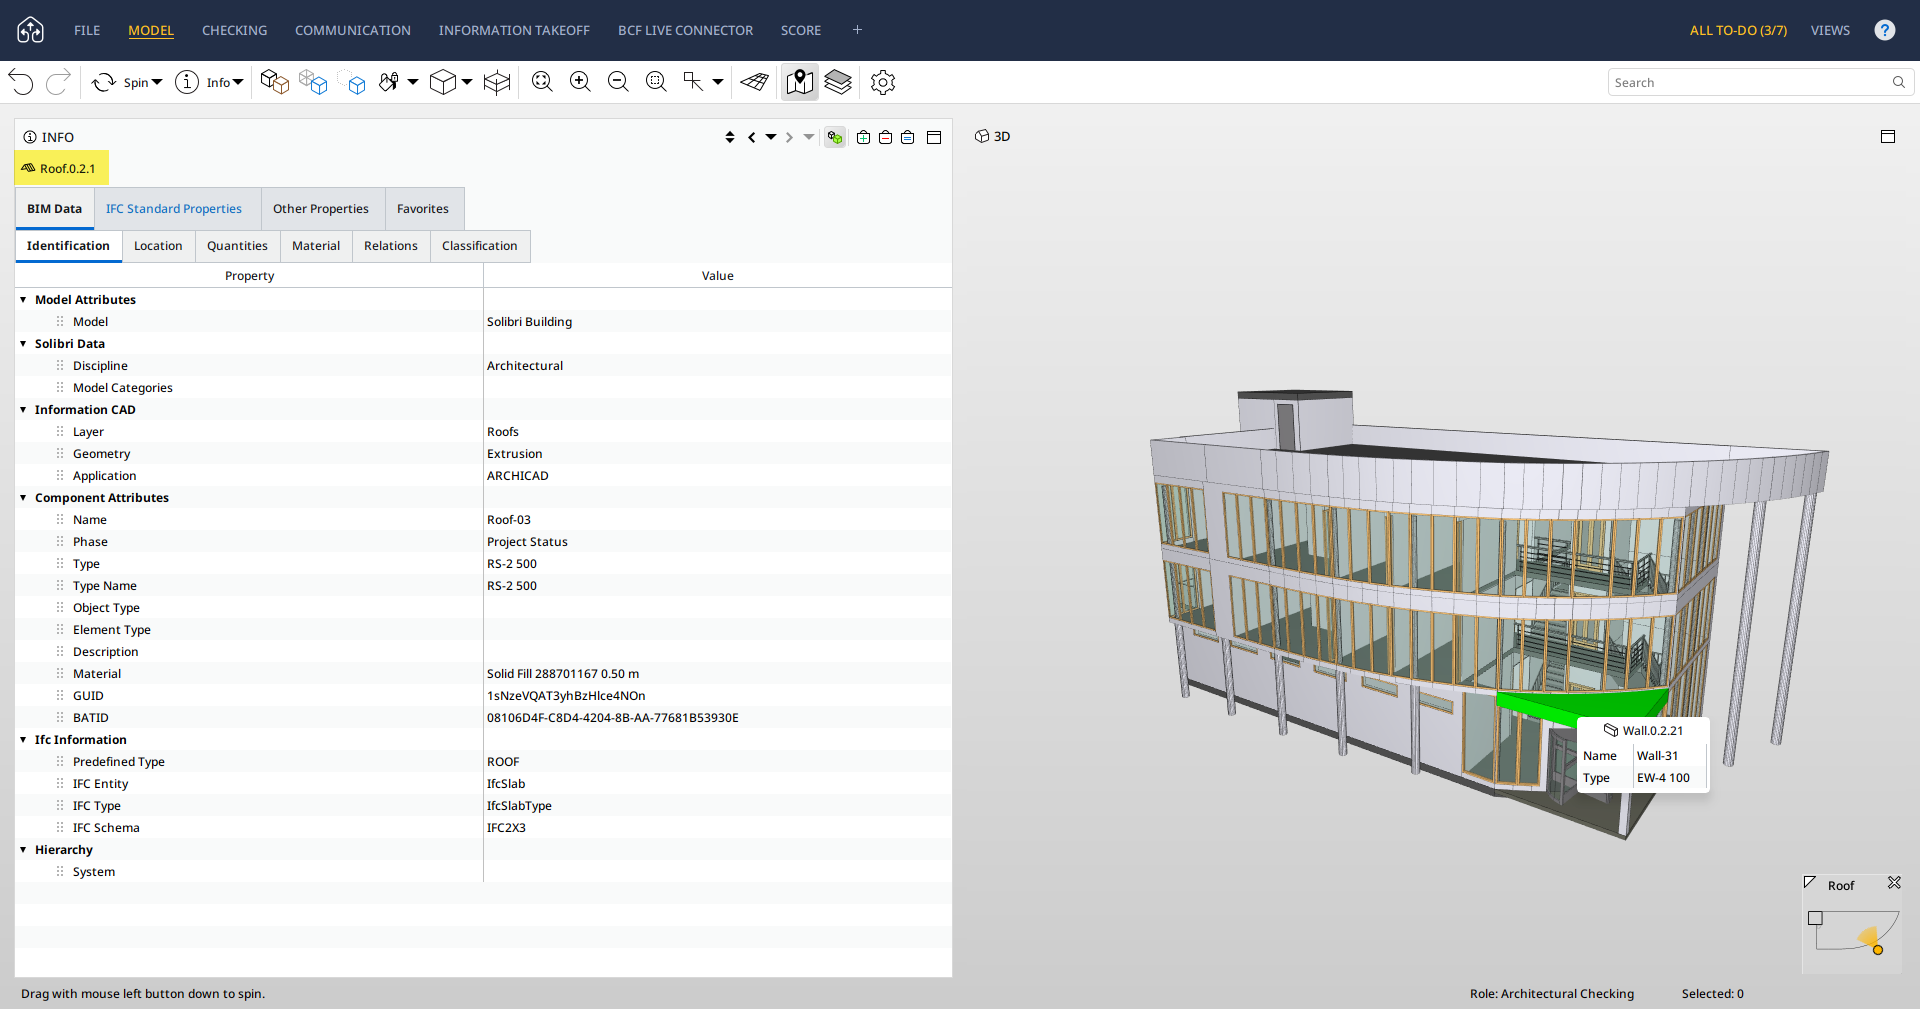Click the orange camera dot on minimap
This screenshot has height=1009, width=1920.
pyautogui.click(x=1878, y=950)
